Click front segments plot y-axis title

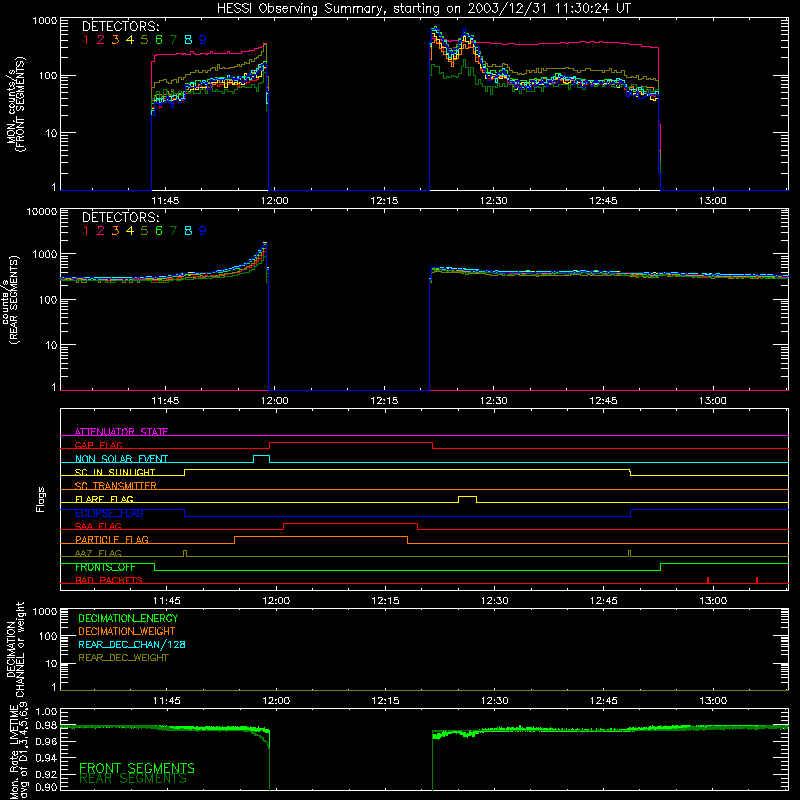15,104
